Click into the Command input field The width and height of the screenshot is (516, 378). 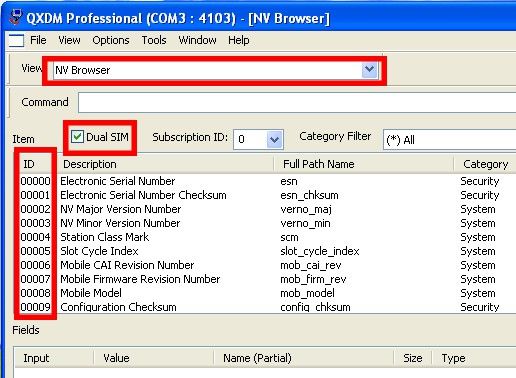click(x=297, y=102)
